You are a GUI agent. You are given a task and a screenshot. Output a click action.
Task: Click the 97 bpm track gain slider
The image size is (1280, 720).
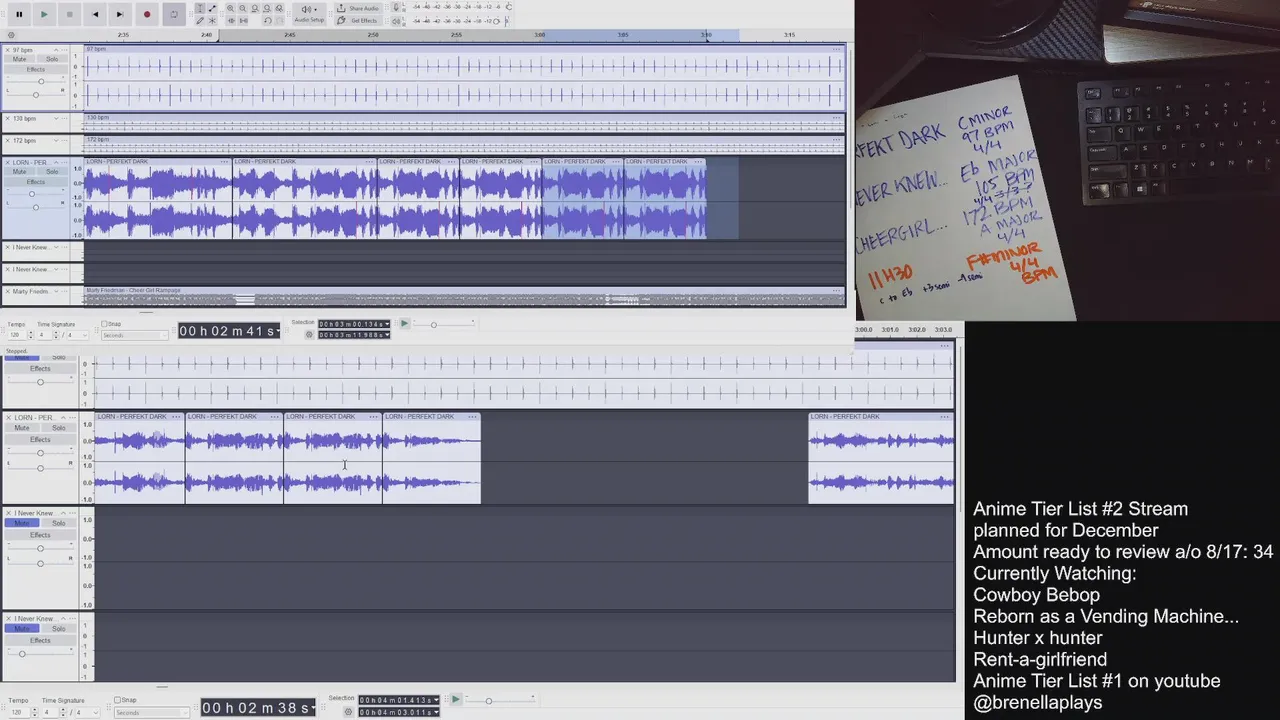(x=39, y=82)
